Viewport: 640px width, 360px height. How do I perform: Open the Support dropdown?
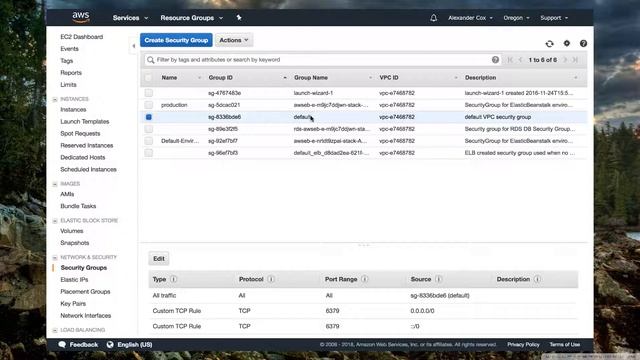pos(554,18)
